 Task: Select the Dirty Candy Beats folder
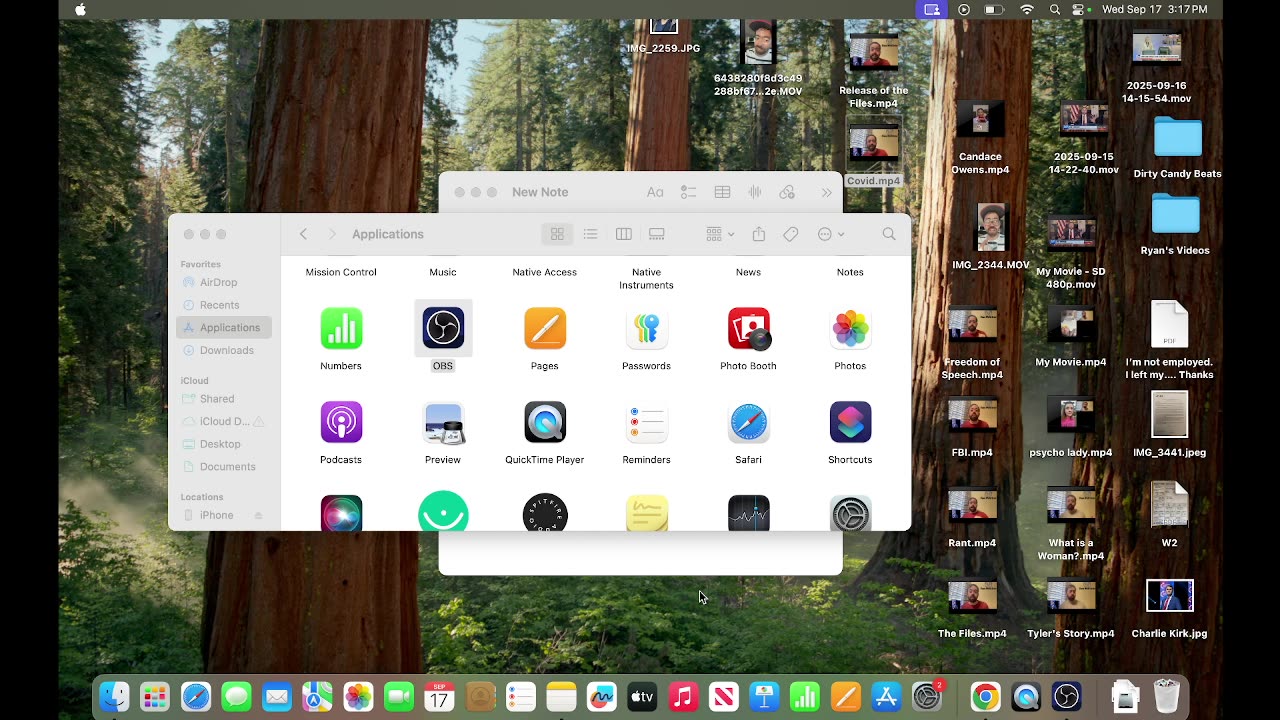click(1177, 137)
